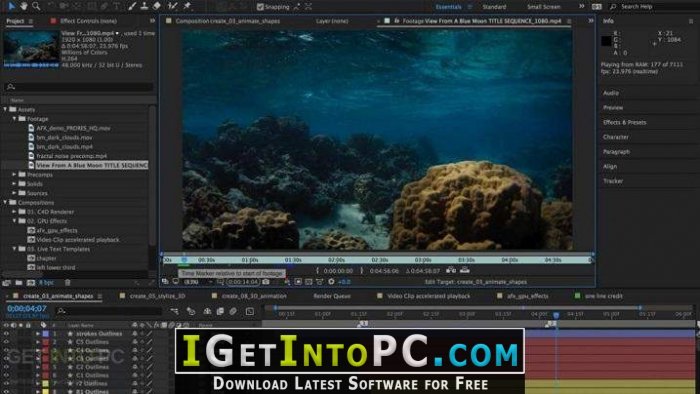
Task: Select the Clone Stamp tool
Action: 144,6
